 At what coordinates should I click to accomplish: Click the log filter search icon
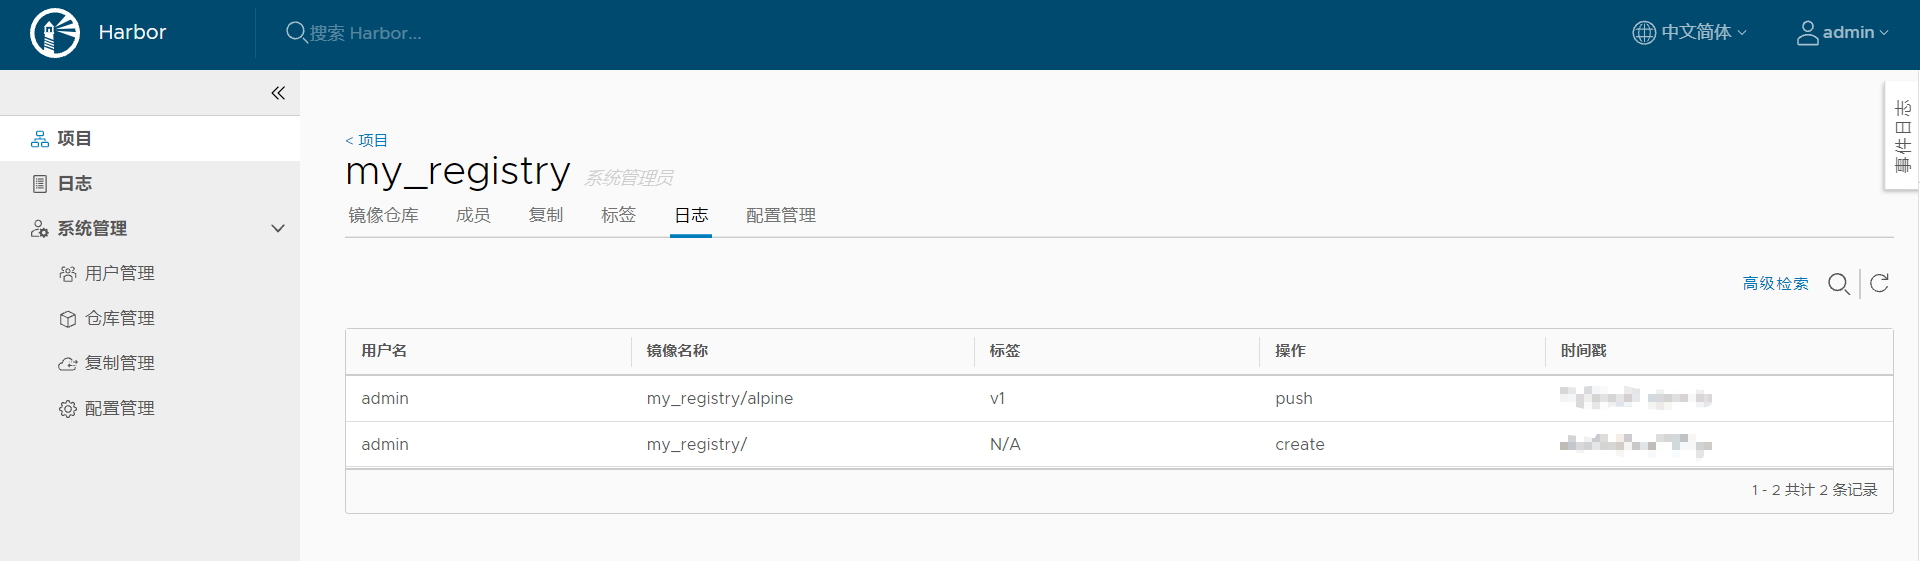(x=1838, y=284)
